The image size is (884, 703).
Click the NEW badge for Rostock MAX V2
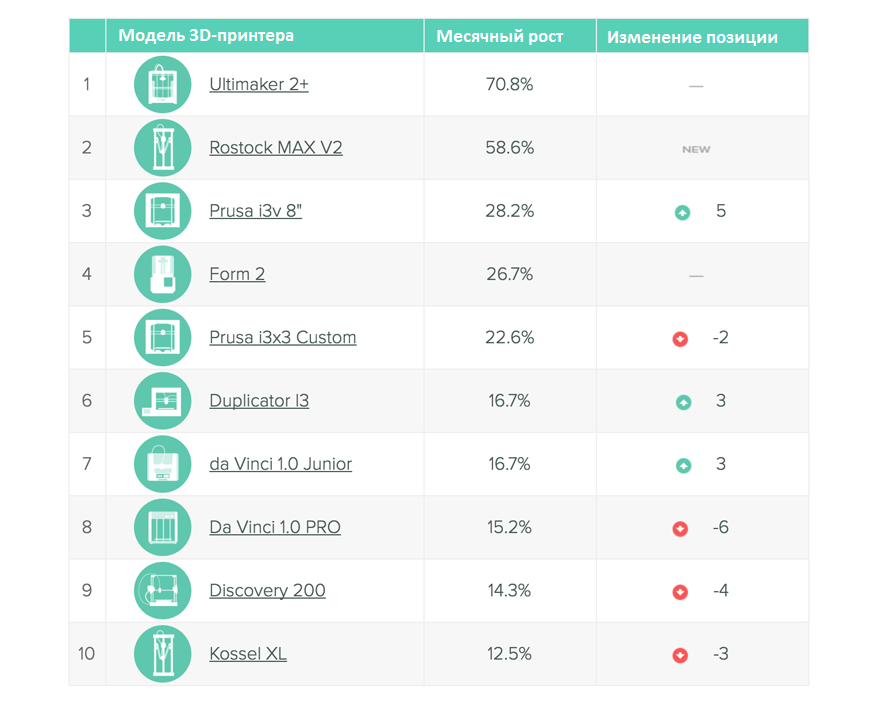click(696, 149)
